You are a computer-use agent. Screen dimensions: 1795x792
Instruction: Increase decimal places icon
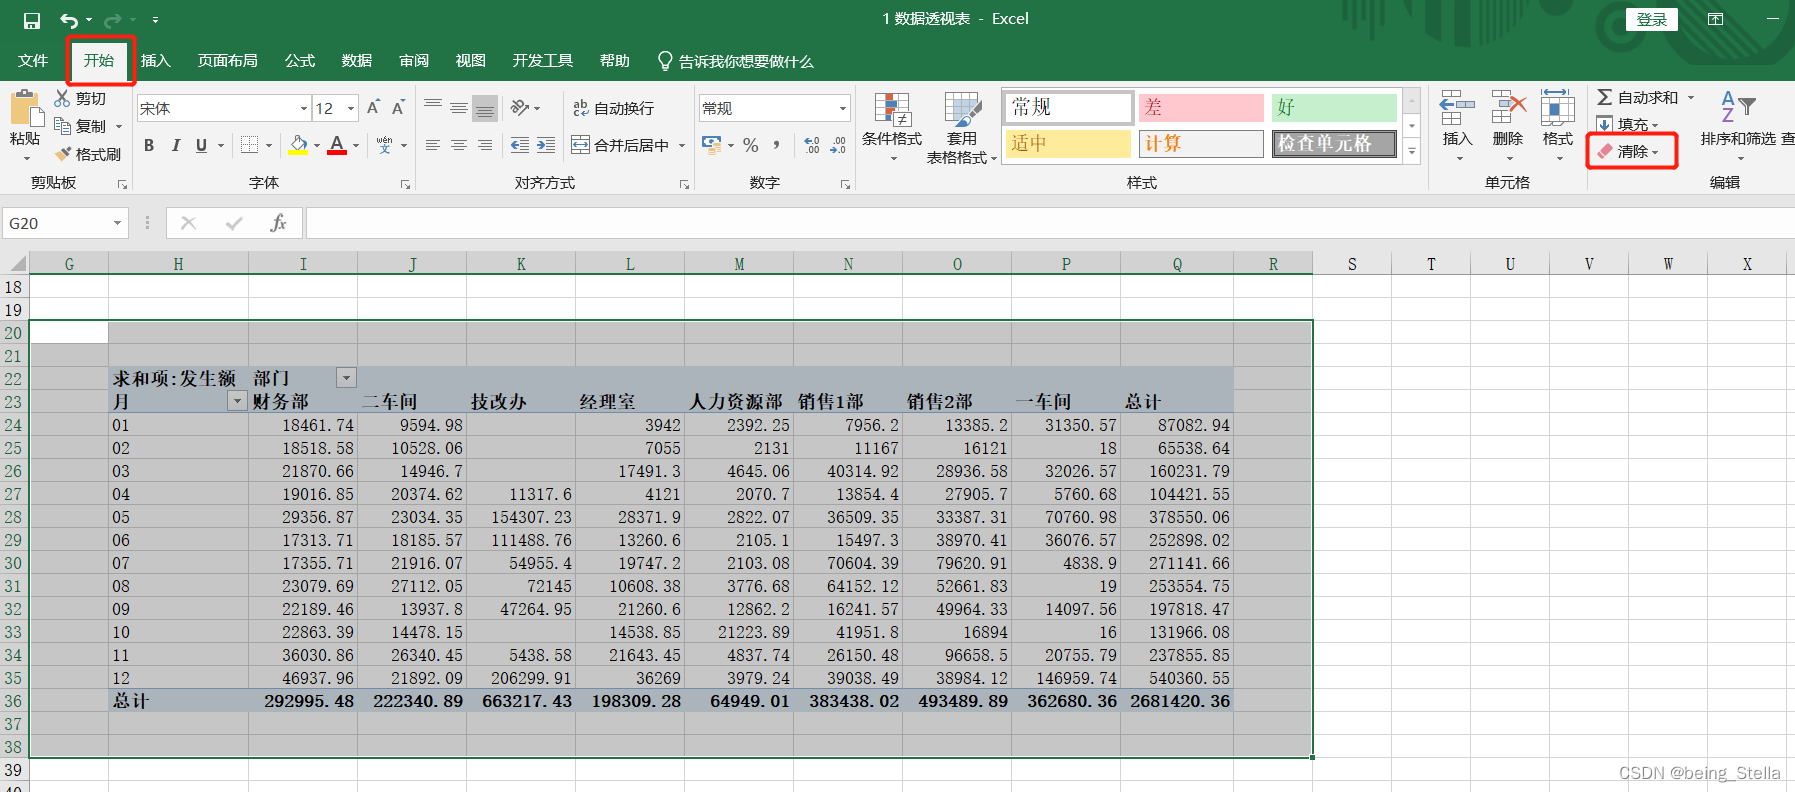pyautogui.click(x=812, y=145)
